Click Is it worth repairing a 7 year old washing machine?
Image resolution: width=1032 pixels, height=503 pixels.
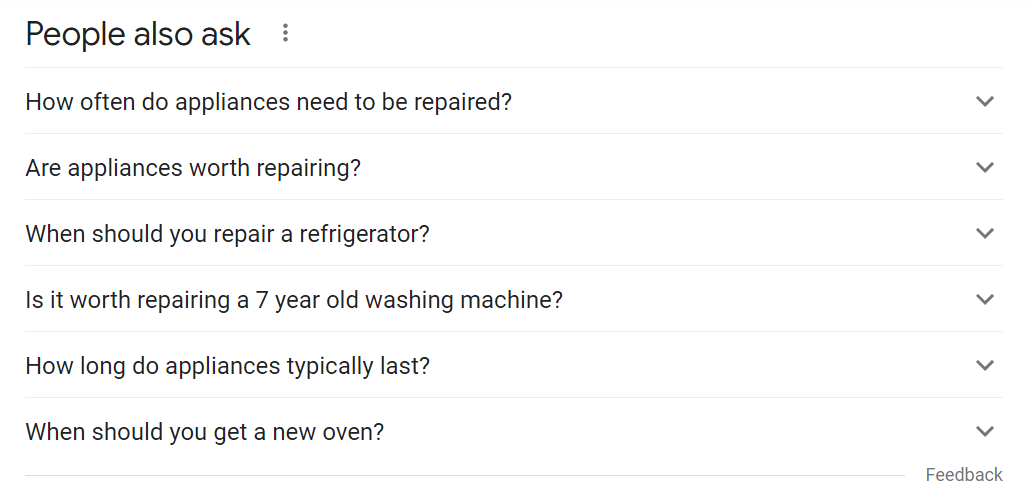[514, 299]
